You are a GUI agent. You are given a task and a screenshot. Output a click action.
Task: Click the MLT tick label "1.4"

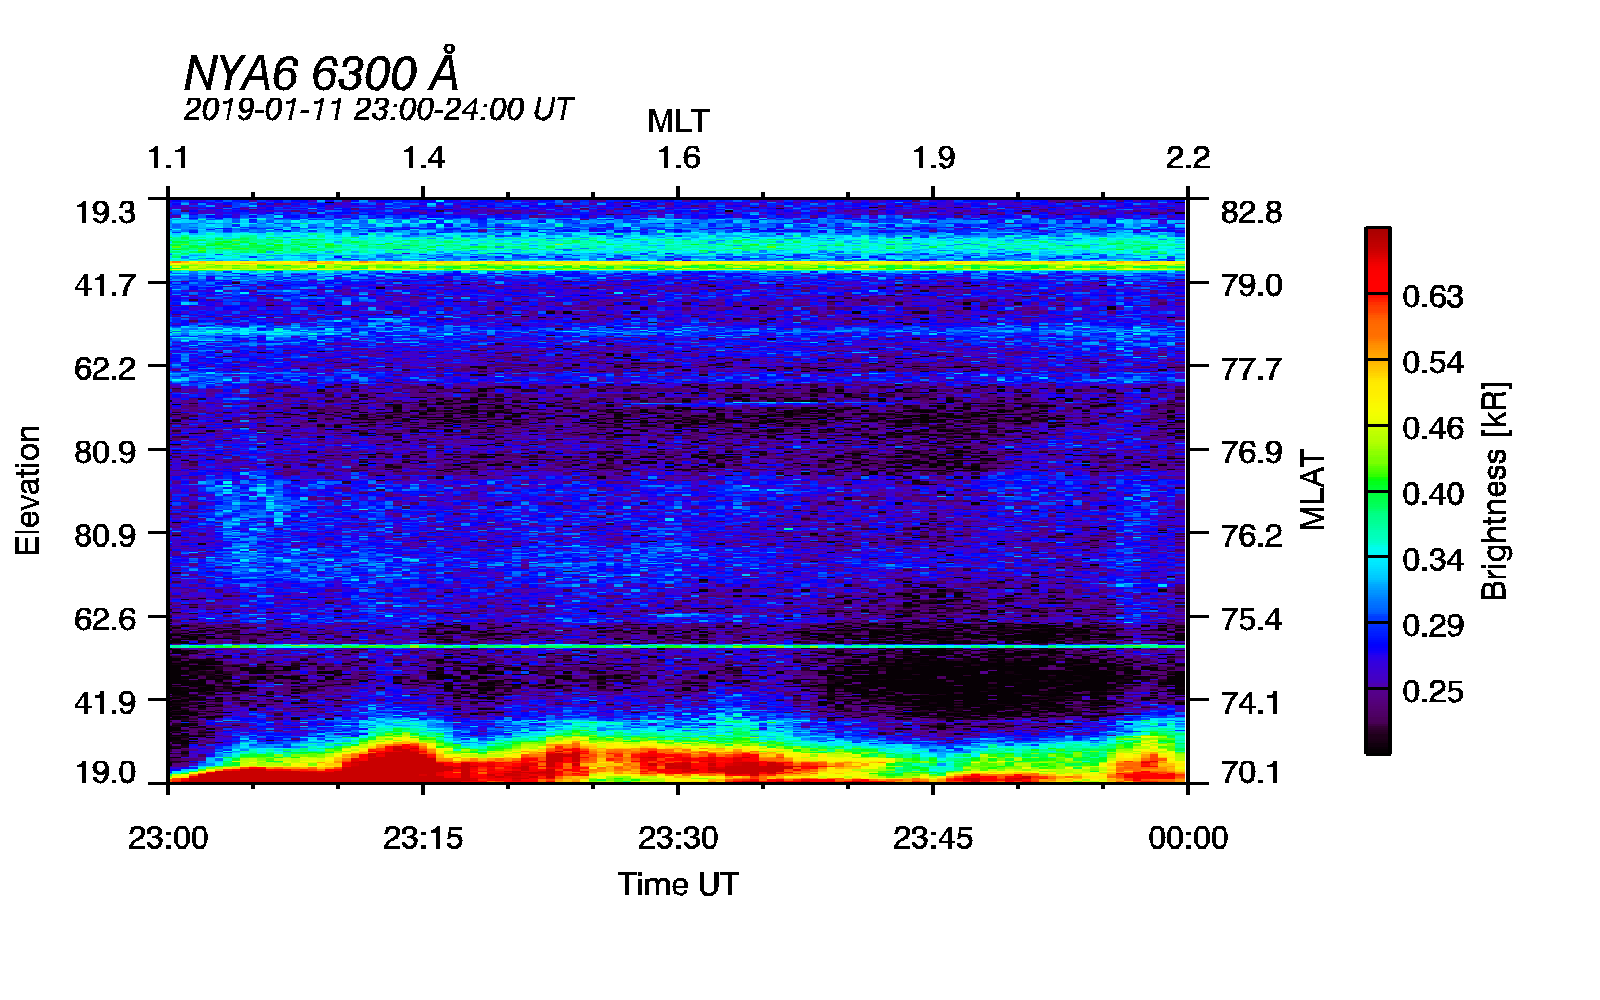[x=423, y=158]
